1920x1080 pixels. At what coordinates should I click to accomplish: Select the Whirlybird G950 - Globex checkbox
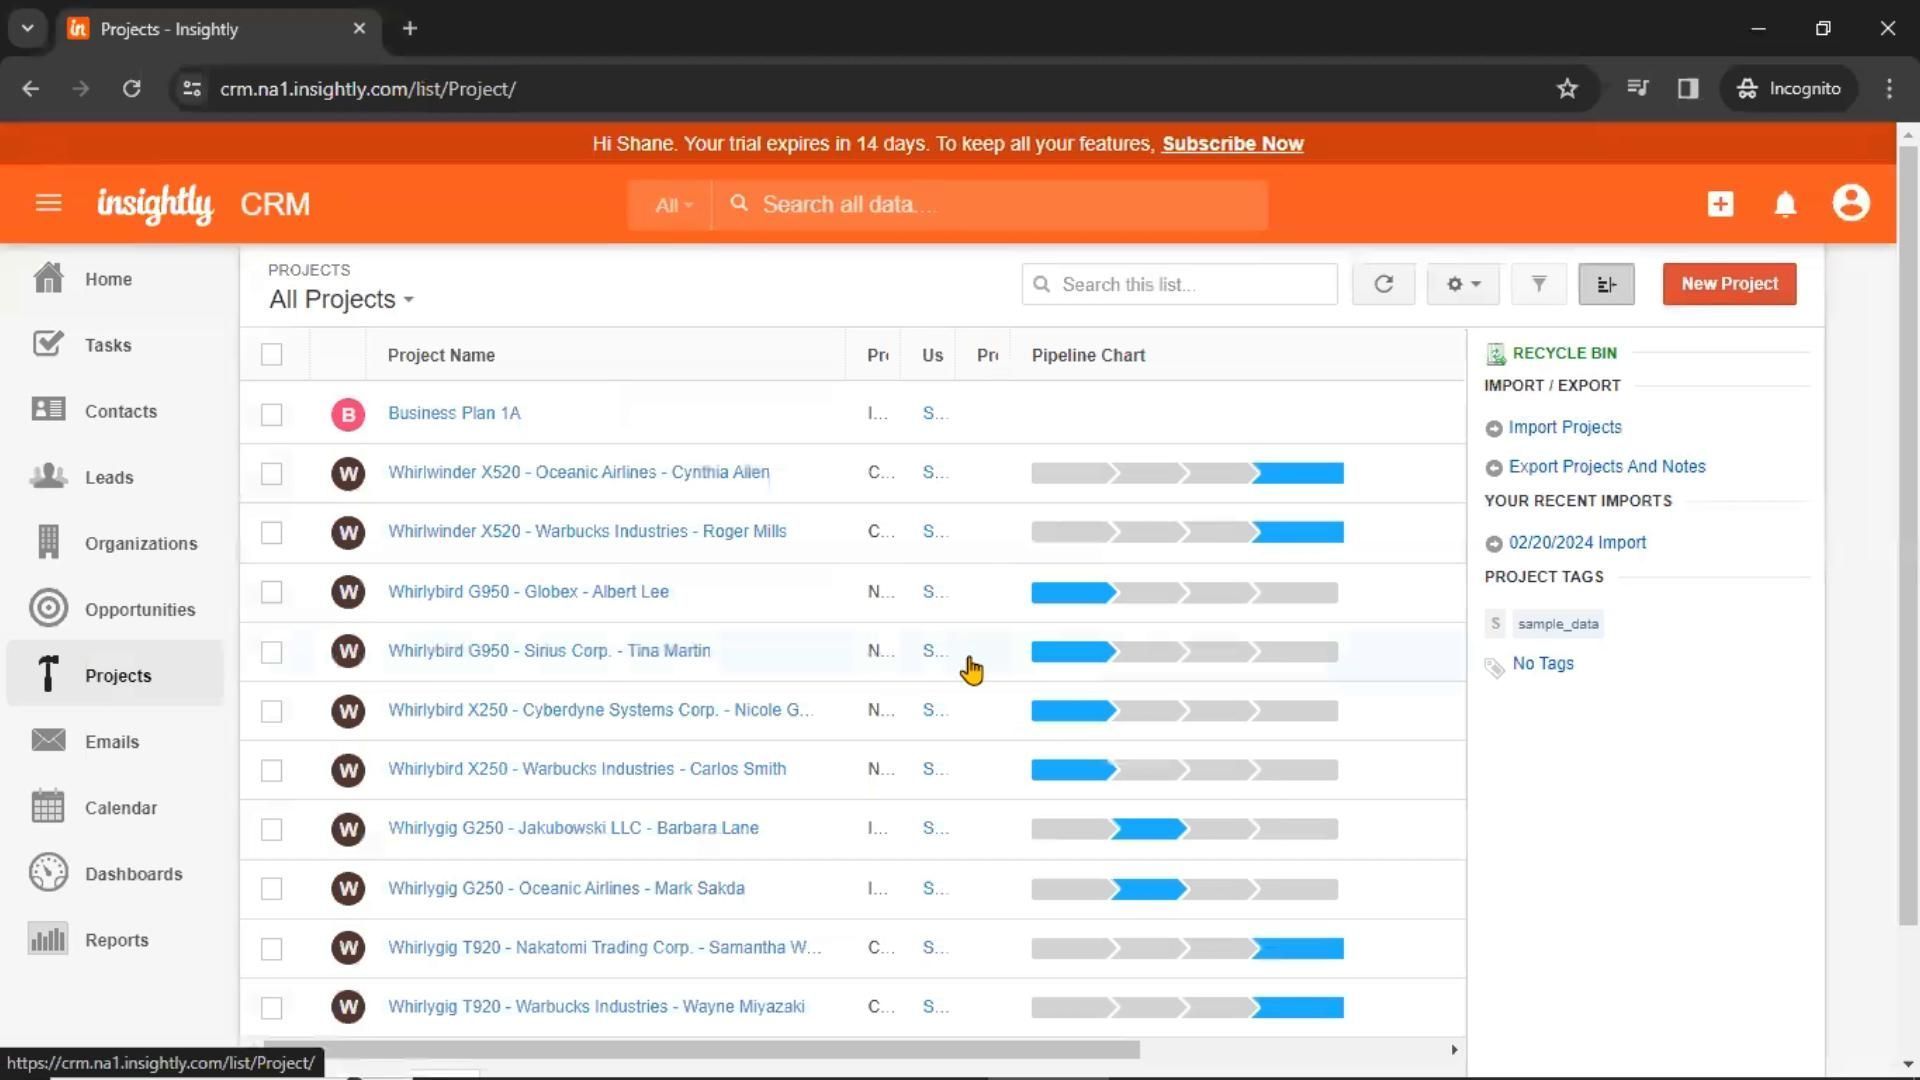pos(271,592)
